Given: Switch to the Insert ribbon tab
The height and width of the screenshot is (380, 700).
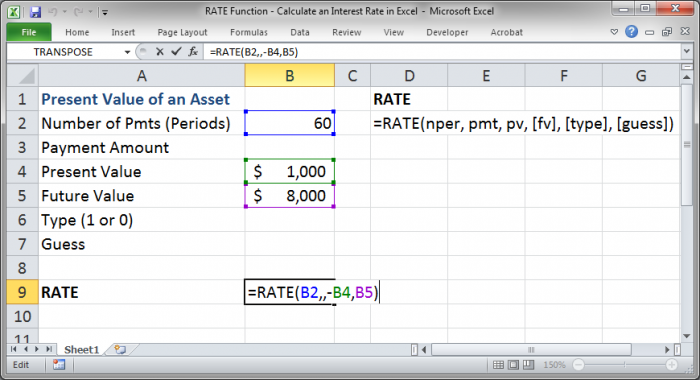Looking at the screenshot, I should [123, 32].
